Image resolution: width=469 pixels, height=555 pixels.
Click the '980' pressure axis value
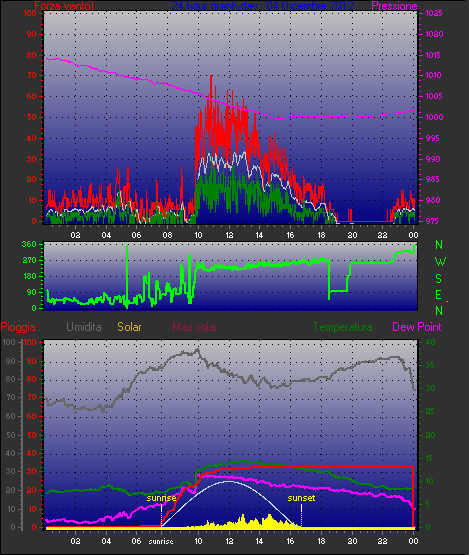pos(433,200)
